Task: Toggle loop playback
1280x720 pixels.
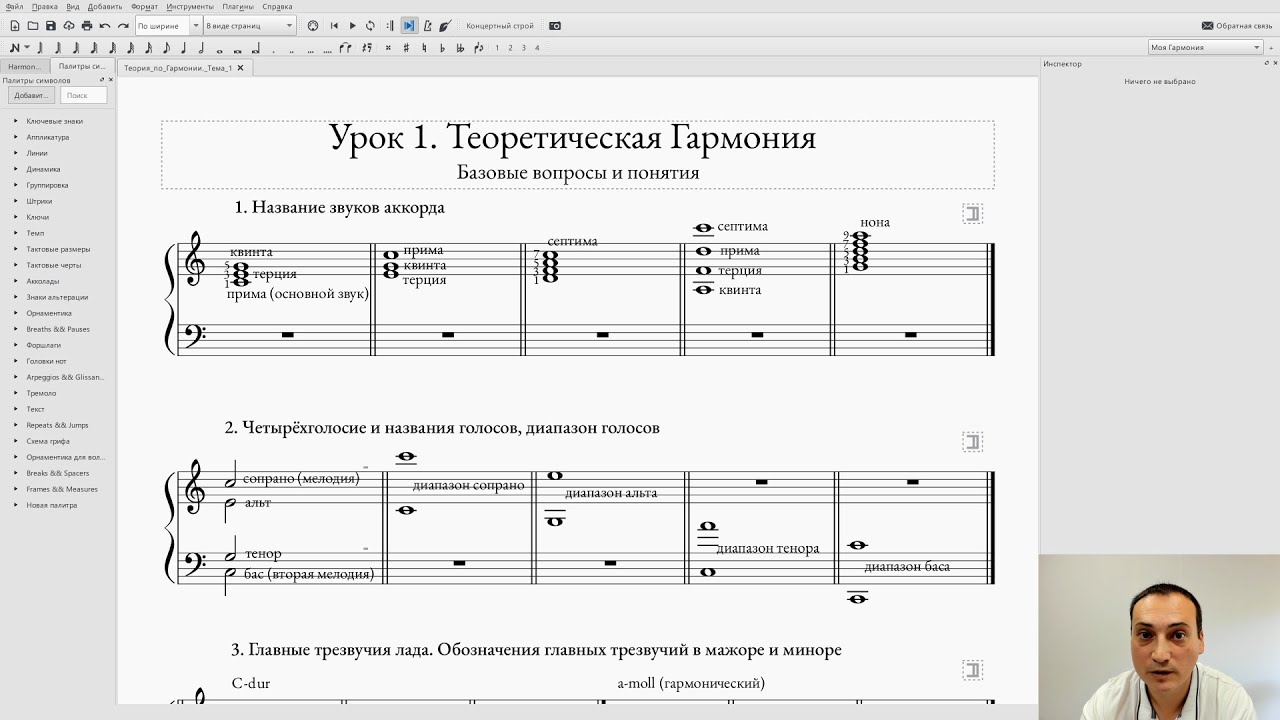Action: tap(370, 26)
